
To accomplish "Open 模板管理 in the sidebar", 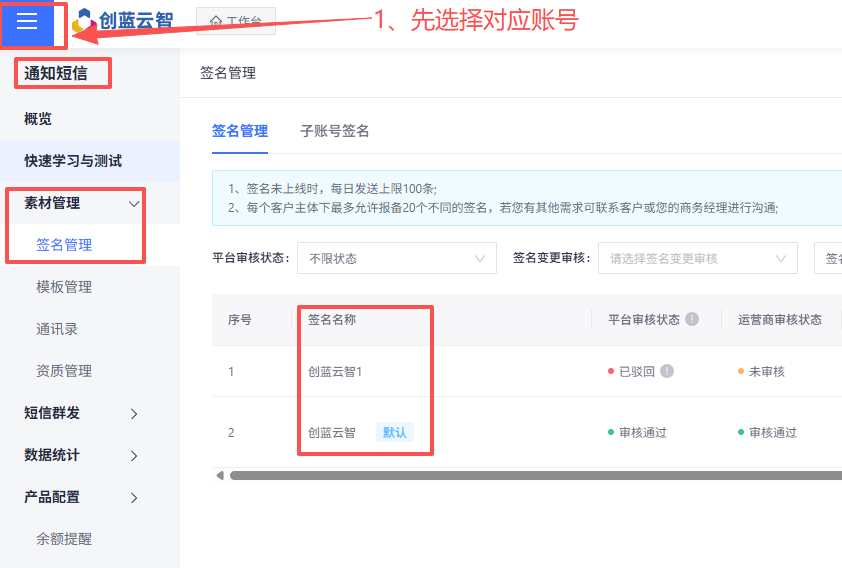I will click(x=64, y=287).
